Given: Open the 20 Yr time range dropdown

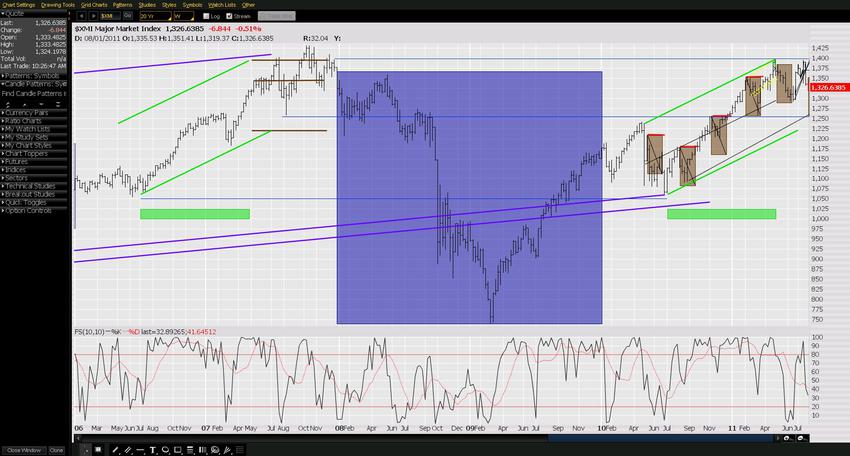Looking at the screenshot, I should click(x=152, y=16).
